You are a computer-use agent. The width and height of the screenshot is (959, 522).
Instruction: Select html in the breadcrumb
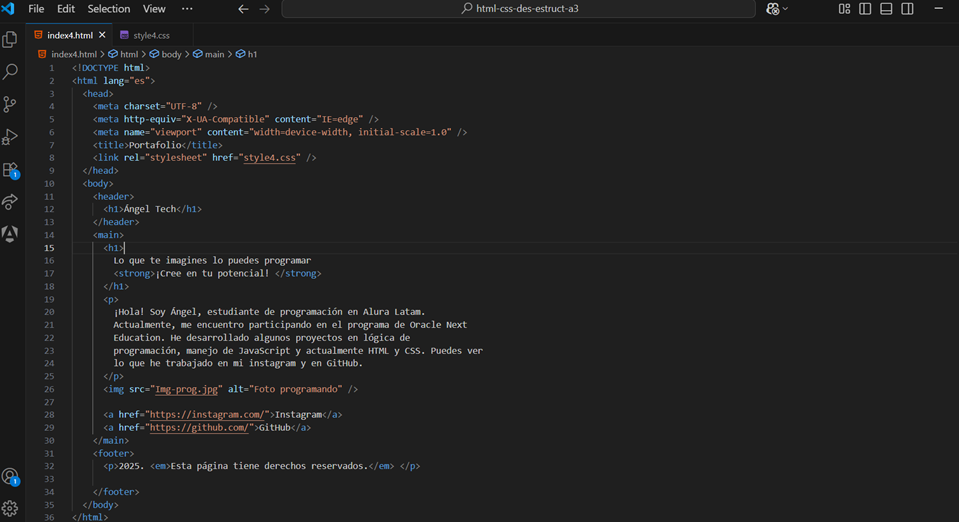(x=129, y=54)
